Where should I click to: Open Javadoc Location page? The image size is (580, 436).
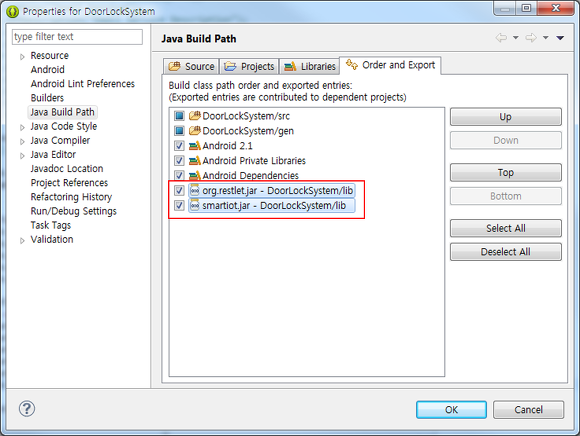click(x=67, y=169)
